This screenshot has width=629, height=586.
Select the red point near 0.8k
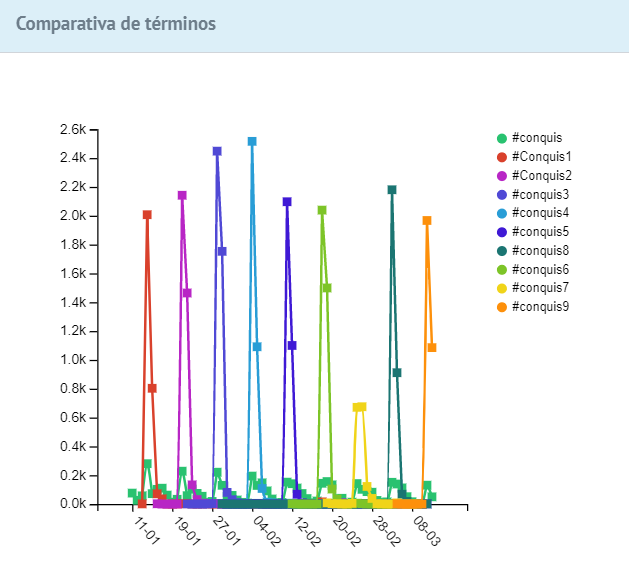coord(152,388)
